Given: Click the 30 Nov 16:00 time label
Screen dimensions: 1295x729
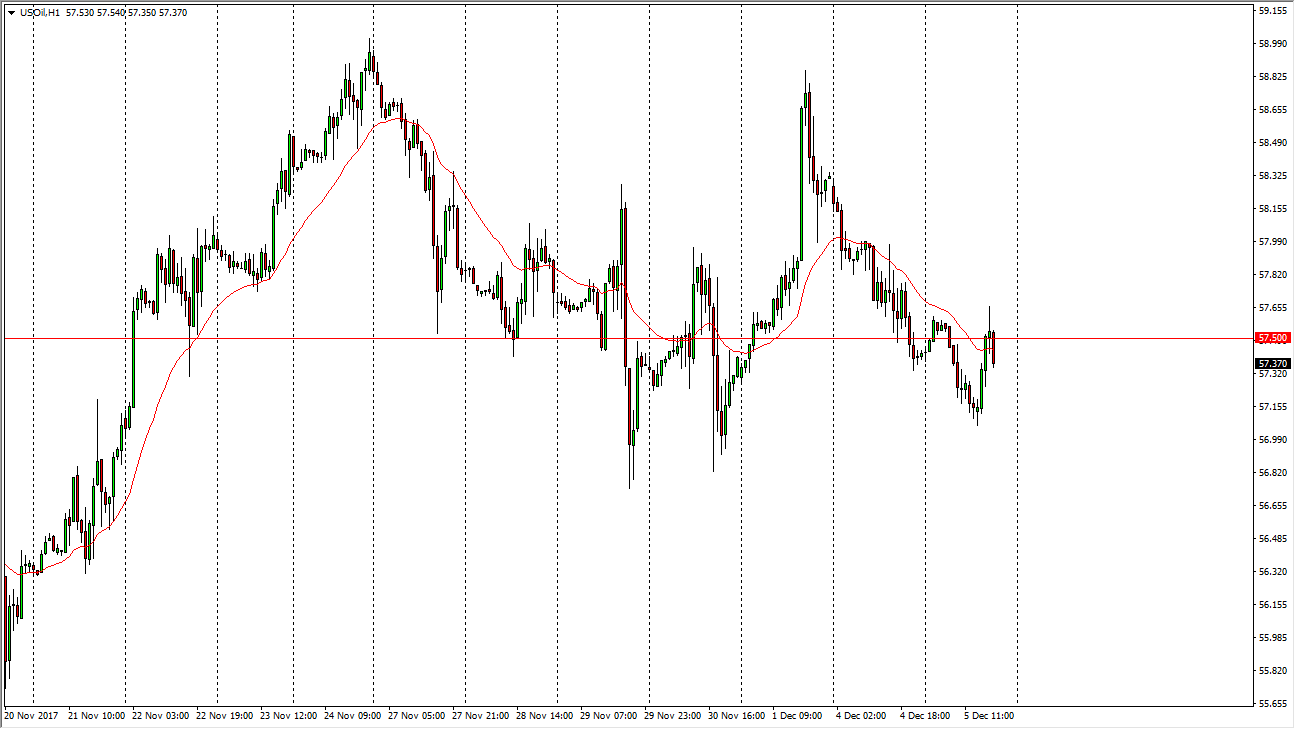Looking at the screenshot, I should (x=739, y=716).
